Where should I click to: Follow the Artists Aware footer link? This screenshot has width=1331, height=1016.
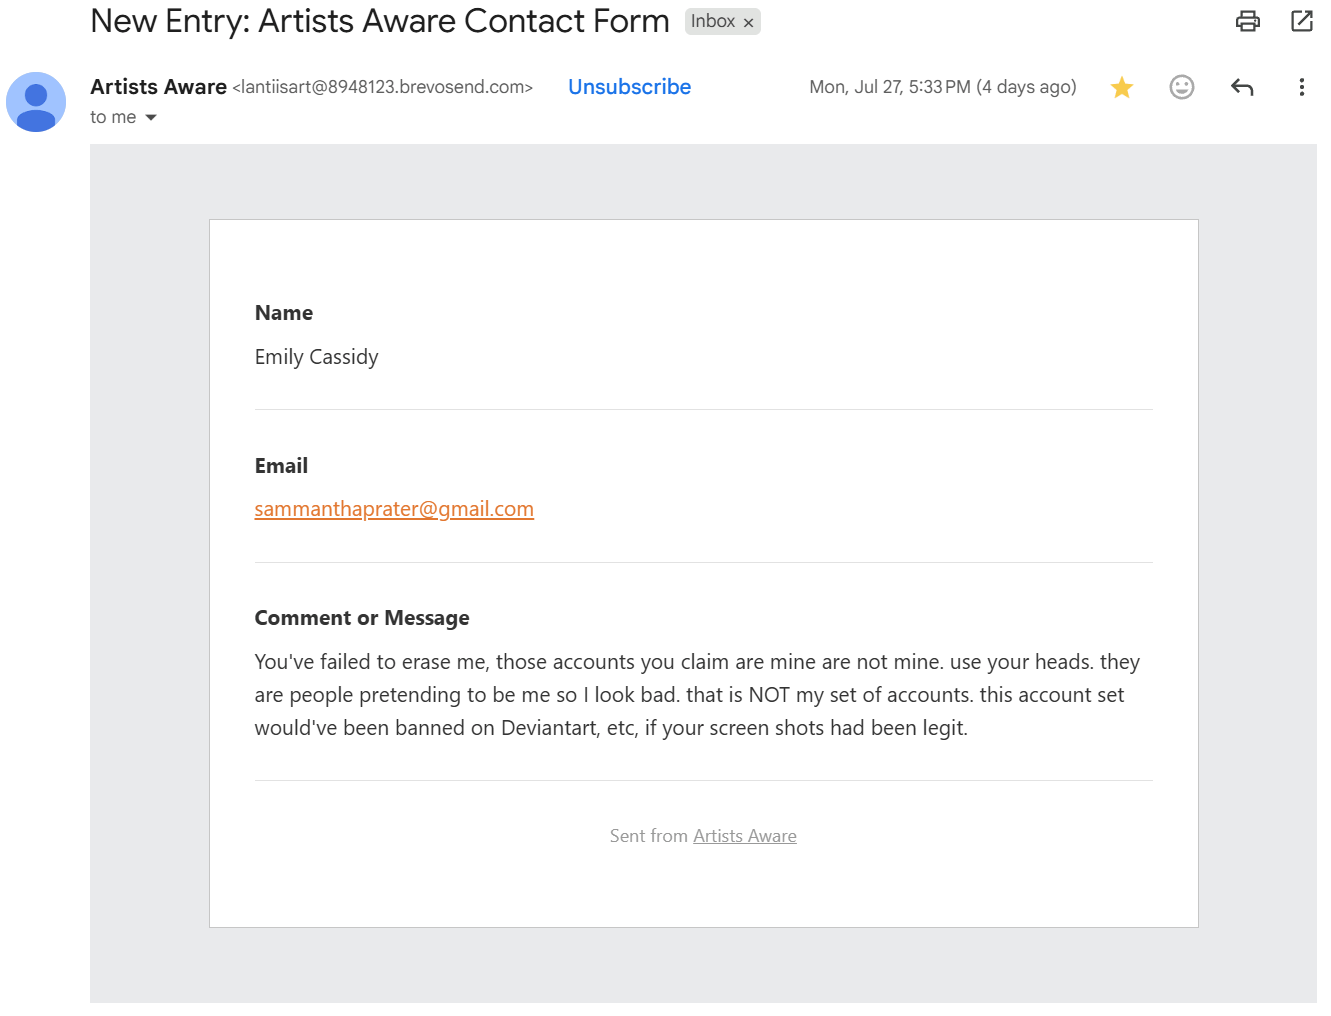(x=745, y=836)
